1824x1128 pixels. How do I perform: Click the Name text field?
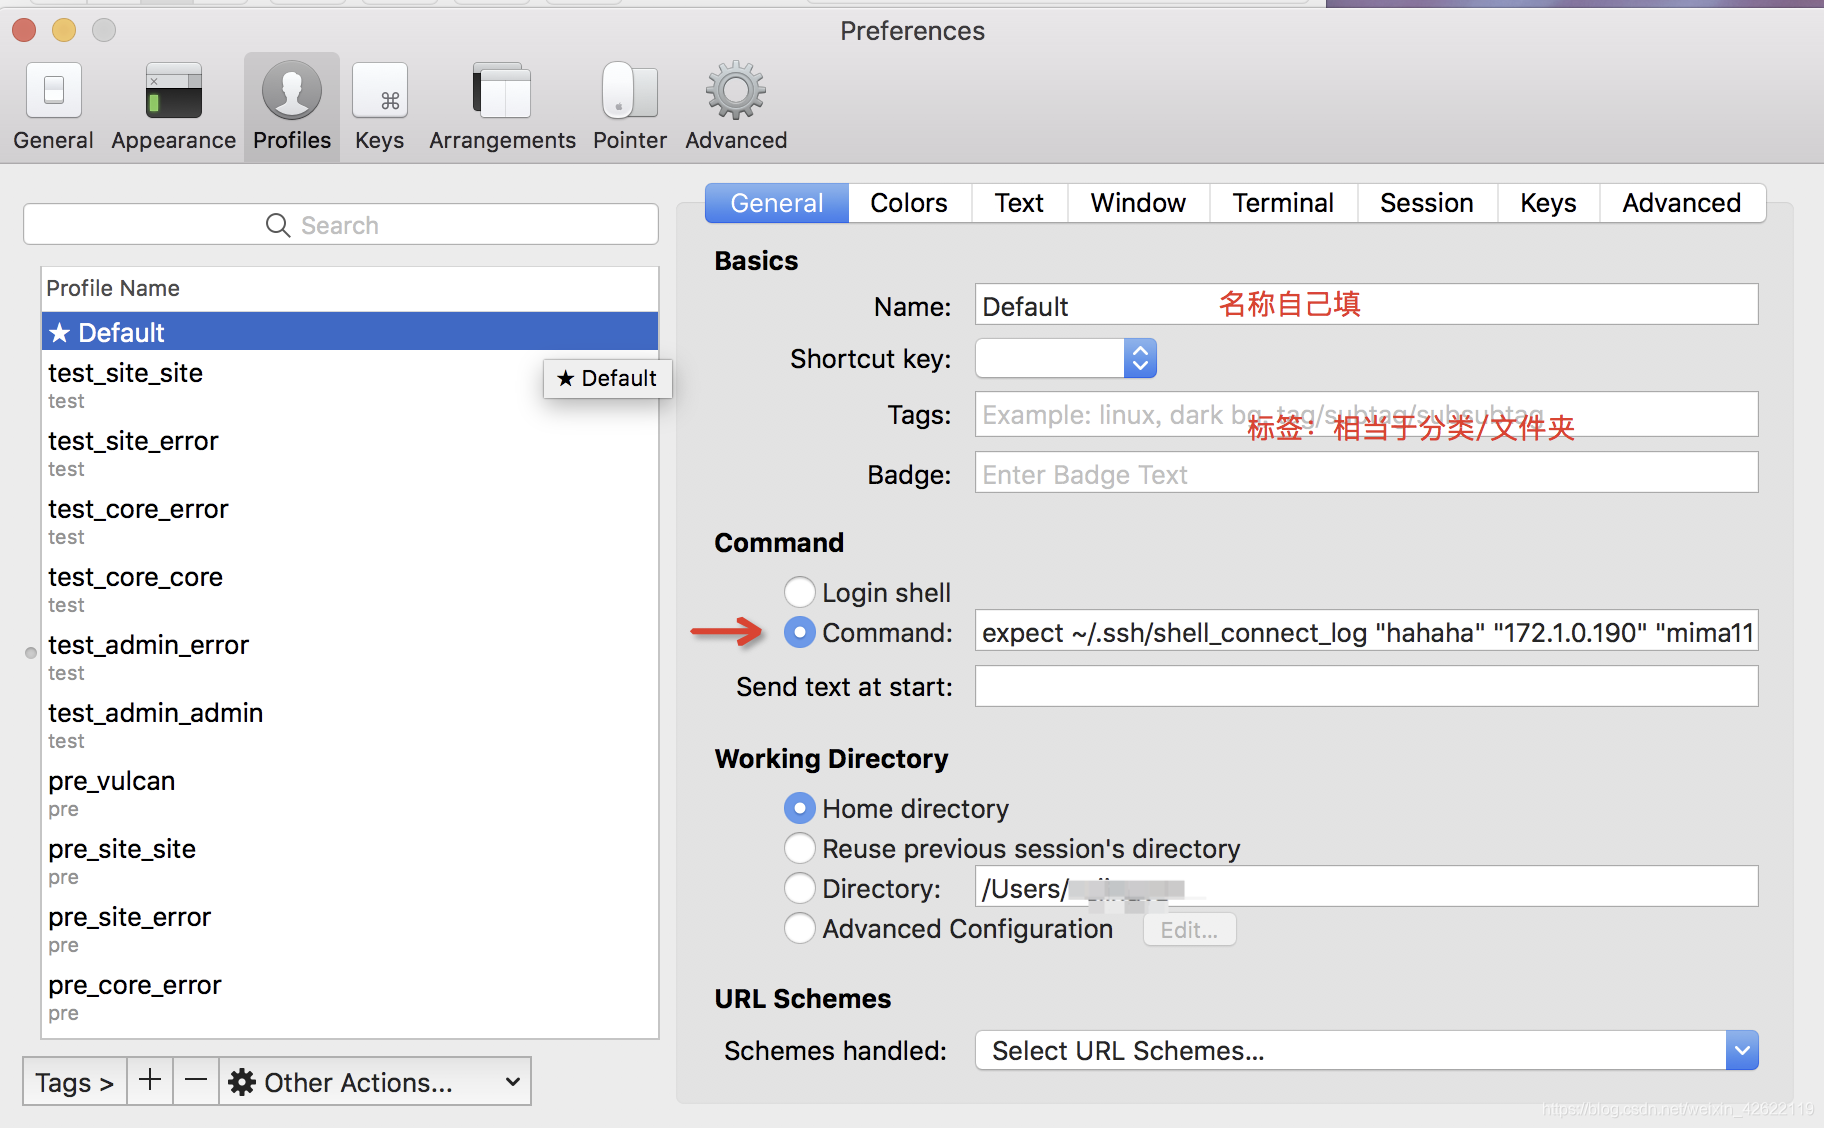[x=1366, y=304]
